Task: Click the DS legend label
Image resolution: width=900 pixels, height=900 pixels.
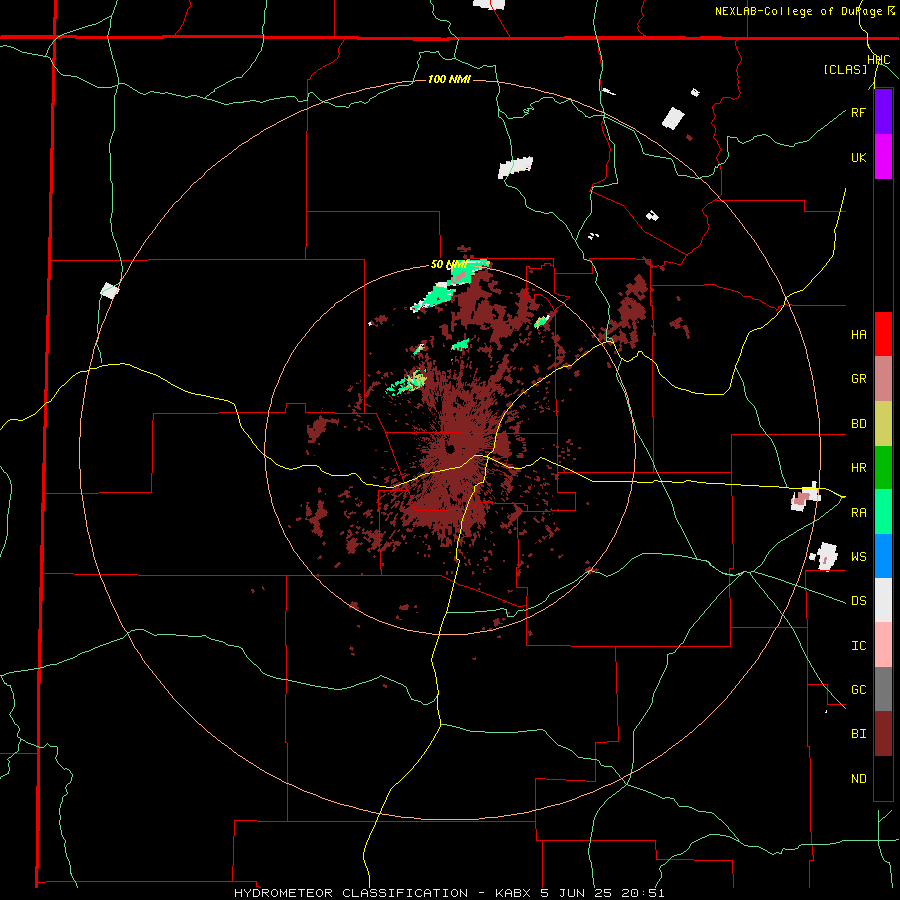Action: point(858,601)
